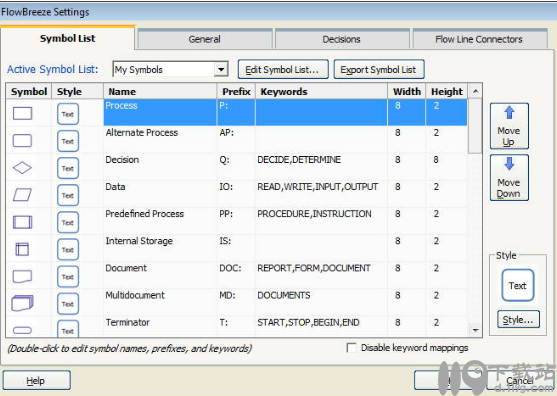Viewport: 557px width, 396px height.
Task: Click the Predefined Process symbol icon
Action: pos(22,222)
